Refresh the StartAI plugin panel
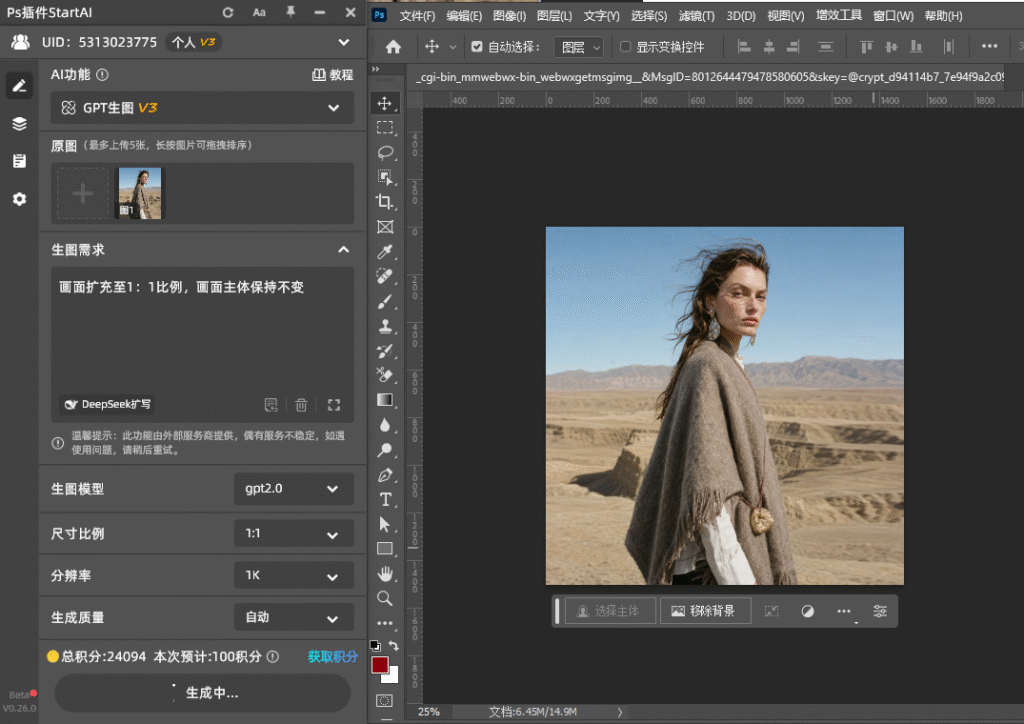Screen dimensions: 1024x724 (227, 12)
